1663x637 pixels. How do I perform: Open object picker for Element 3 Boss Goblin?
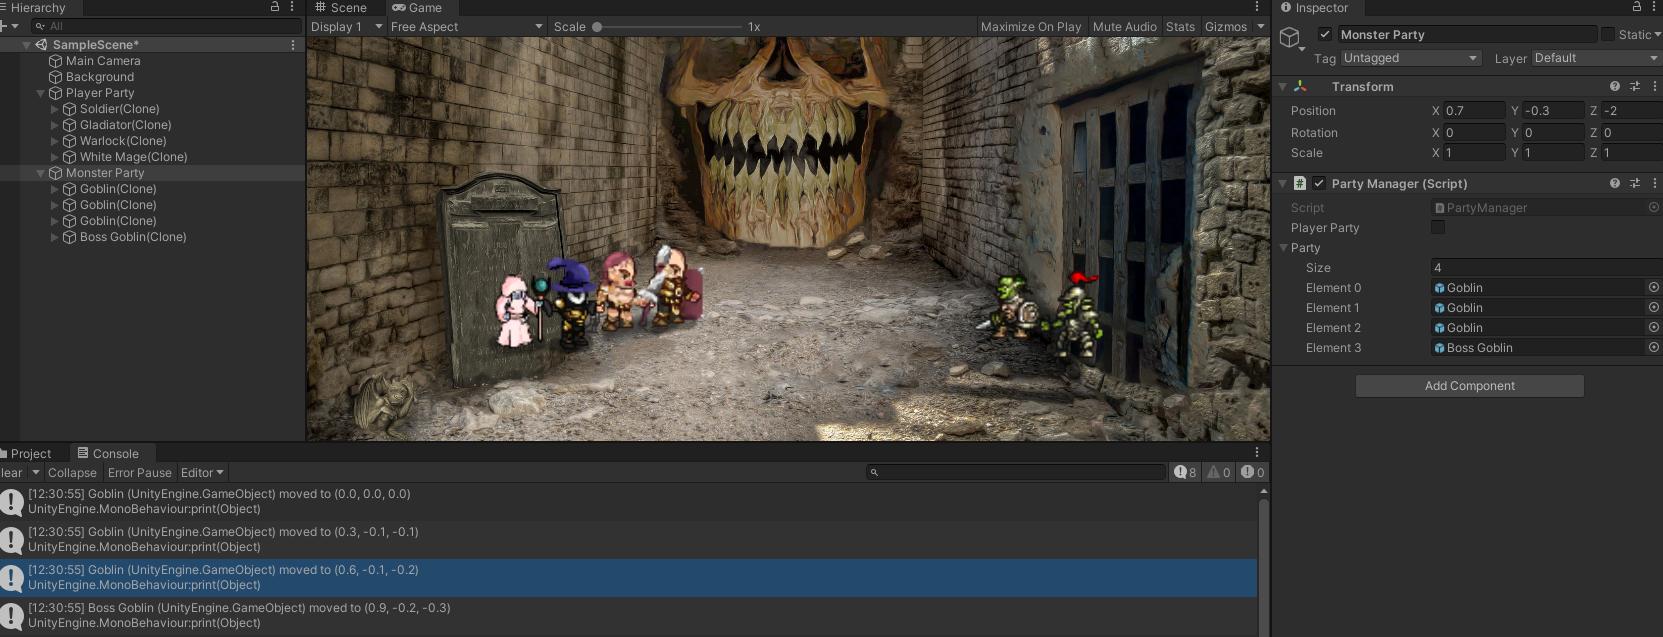point(1653,348)
